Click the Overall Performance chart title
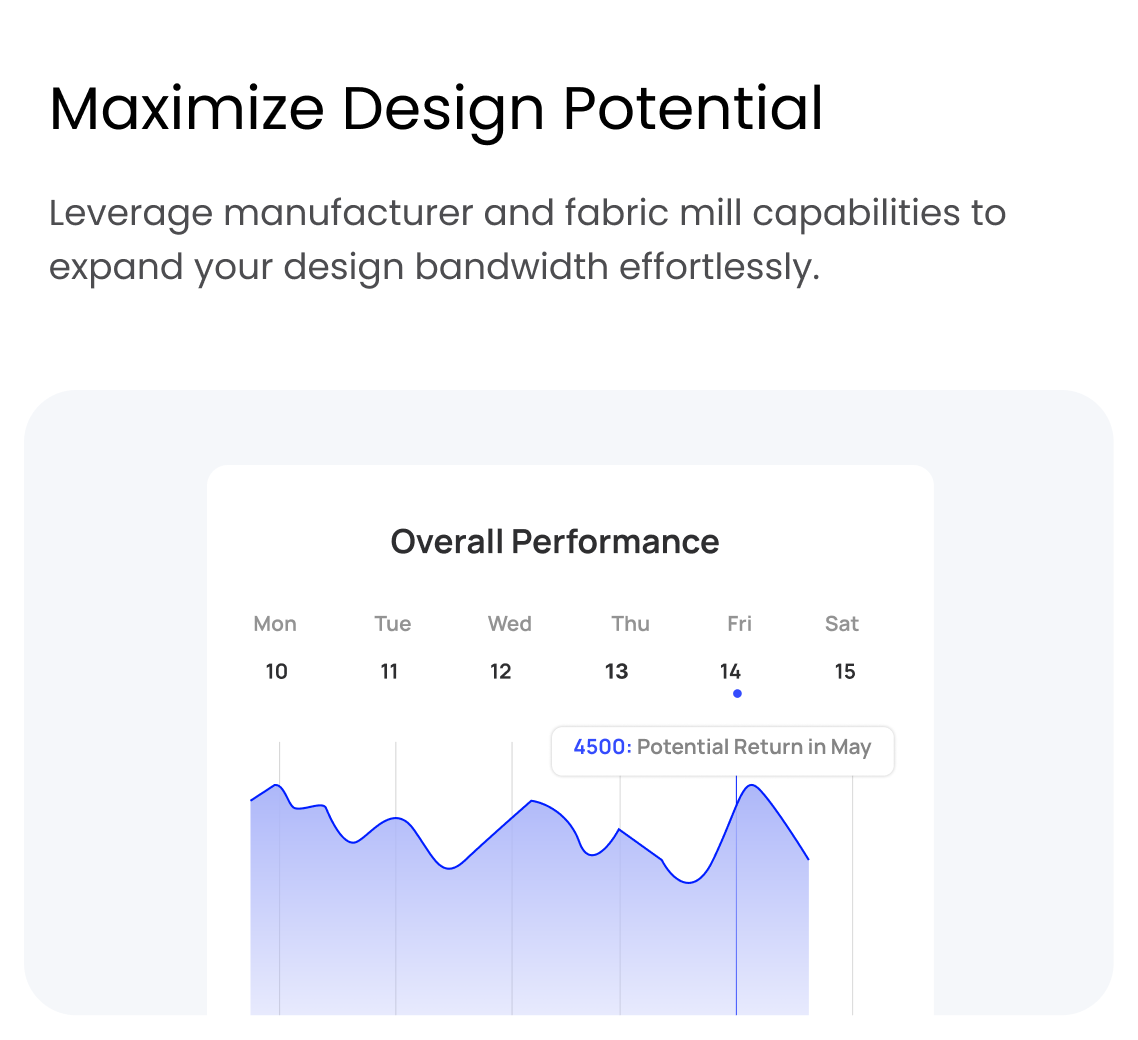Screen dimensions: 1138x1040 (555, 542)
